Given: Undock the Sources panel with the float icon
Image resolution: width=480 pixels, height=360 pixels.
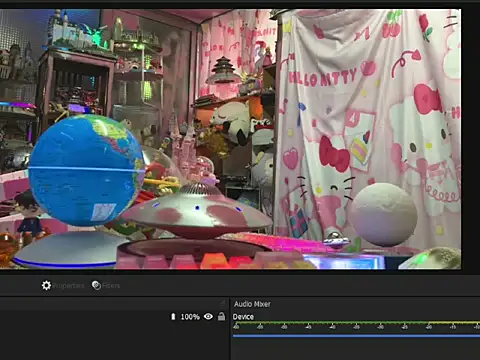Looking at the screenshot, I should pyautogui.click(x=223, y=303).
